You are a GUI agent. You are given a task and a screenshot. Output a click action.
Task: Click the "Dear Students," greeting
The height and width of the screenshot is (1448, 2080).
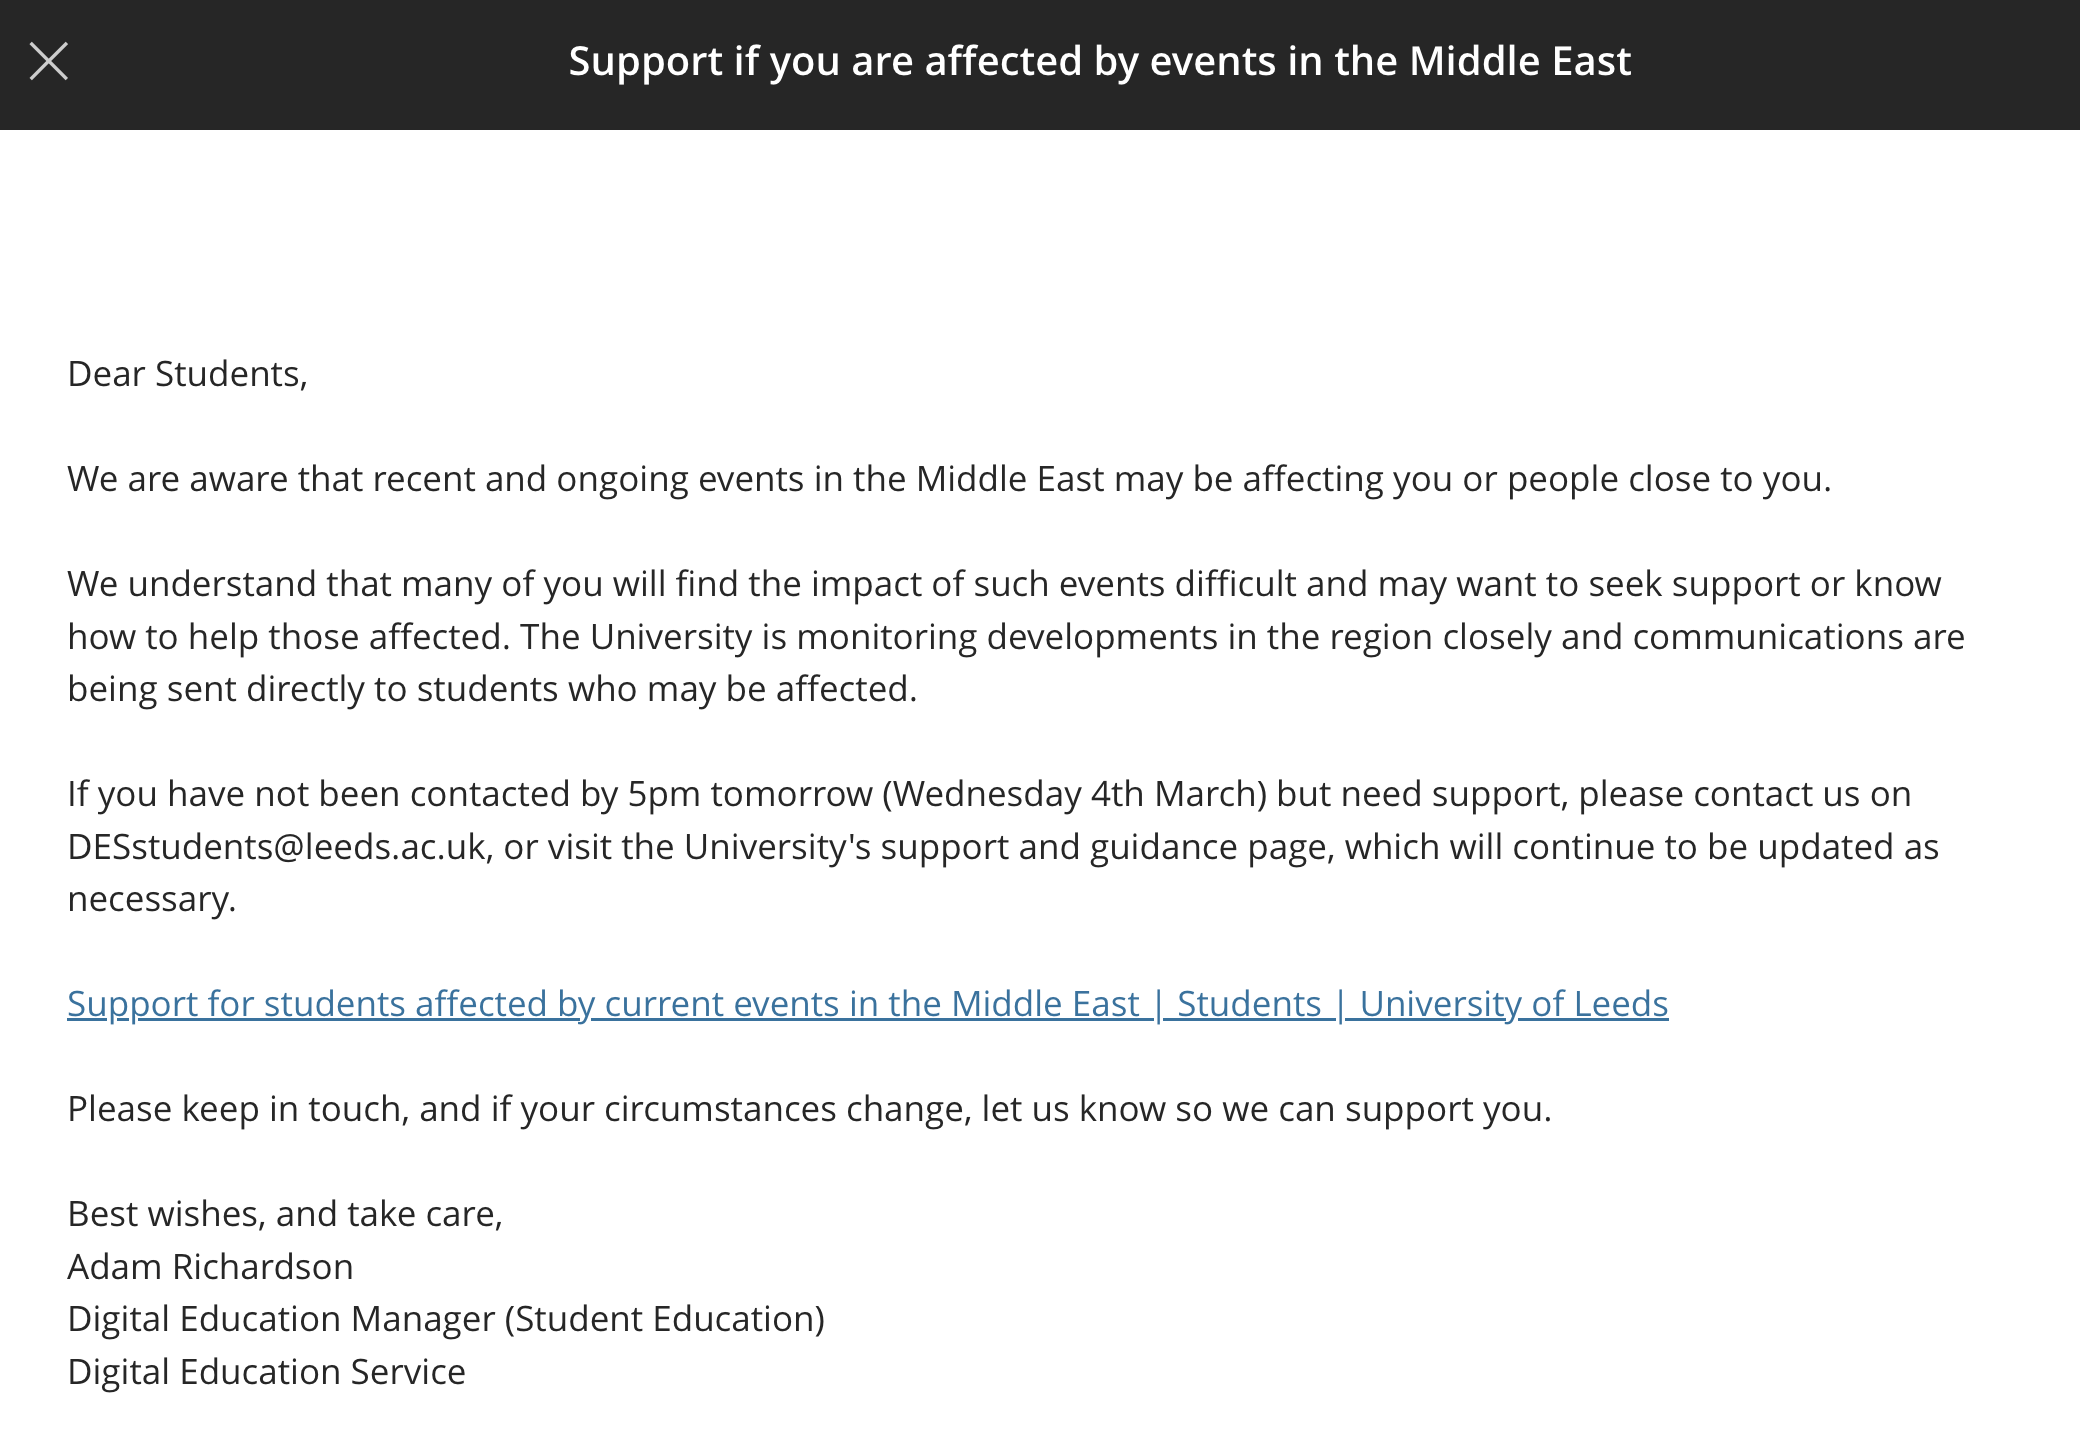(x=187, y=374)
